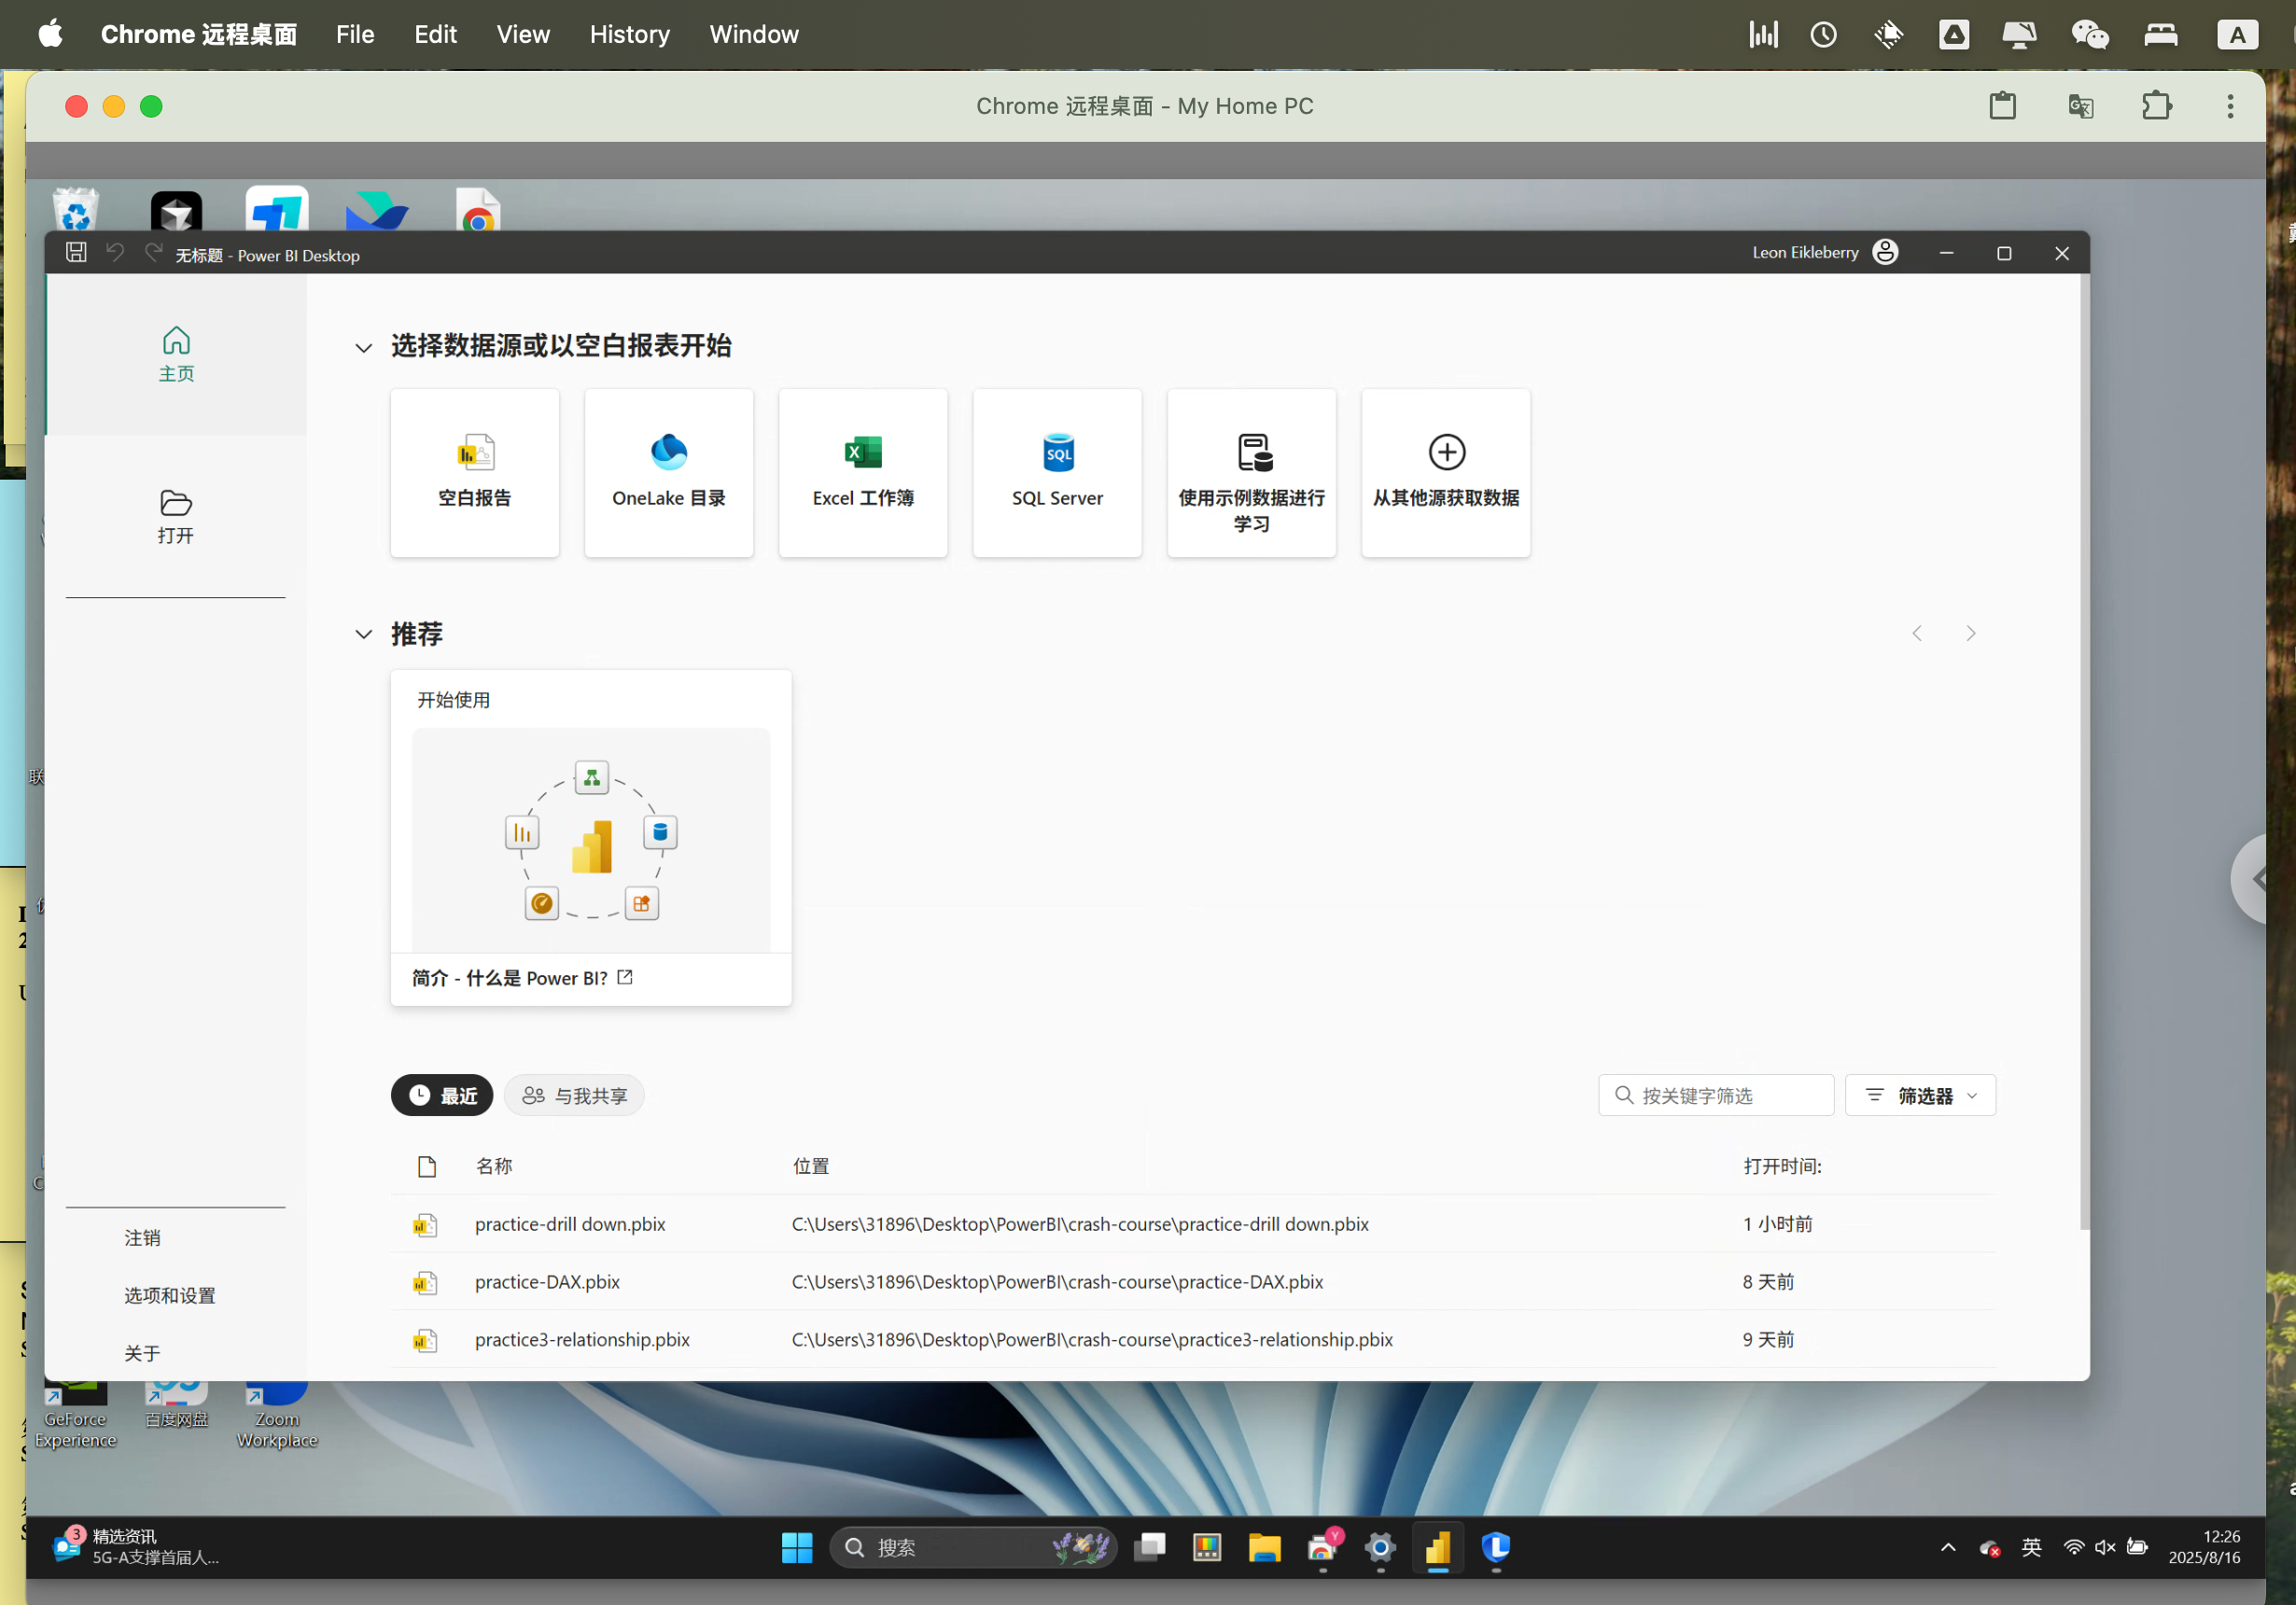
Task: Open 选项和设置 in sidebar
Action: coord(170,1296)
